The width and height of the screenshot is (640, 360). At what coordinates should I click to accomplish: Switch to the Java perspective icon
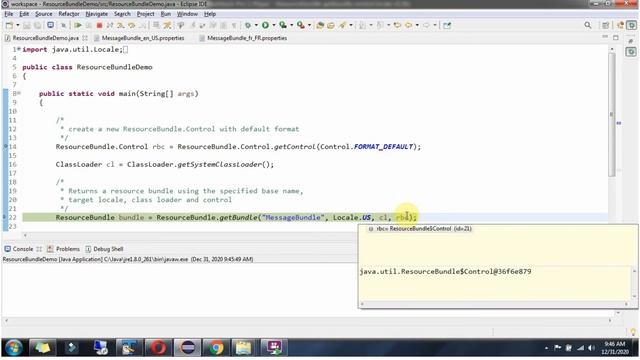tap(620, 25)
